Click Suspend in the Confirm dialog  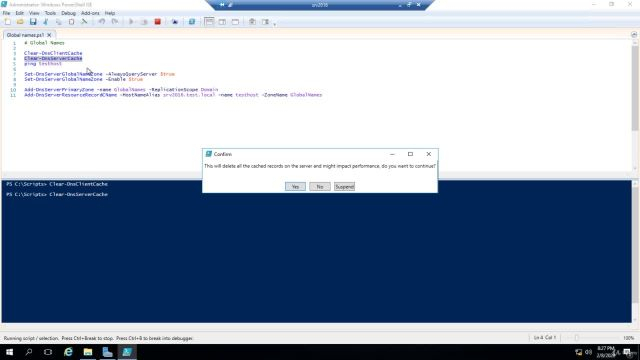click(344, 187)
